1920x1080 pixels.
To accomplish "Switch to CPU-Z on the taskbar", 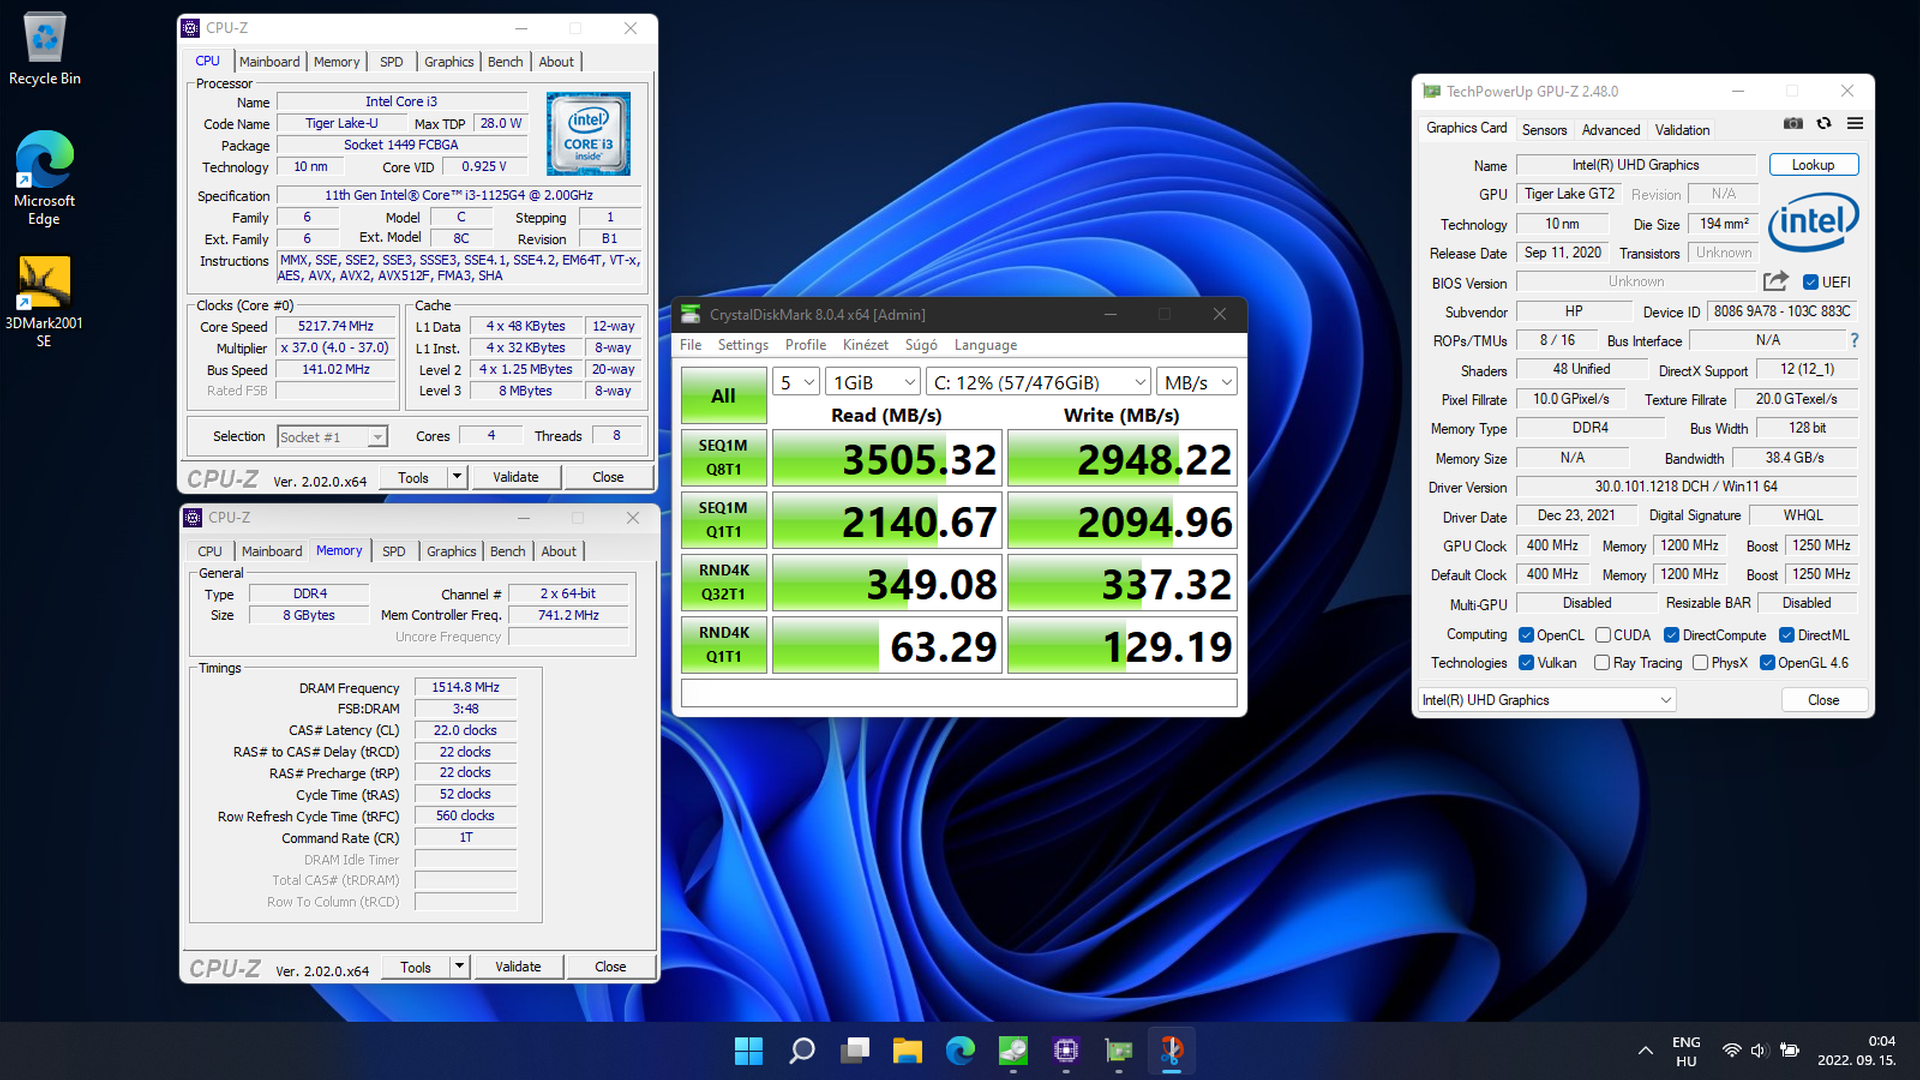I will pos(1066,1051).
